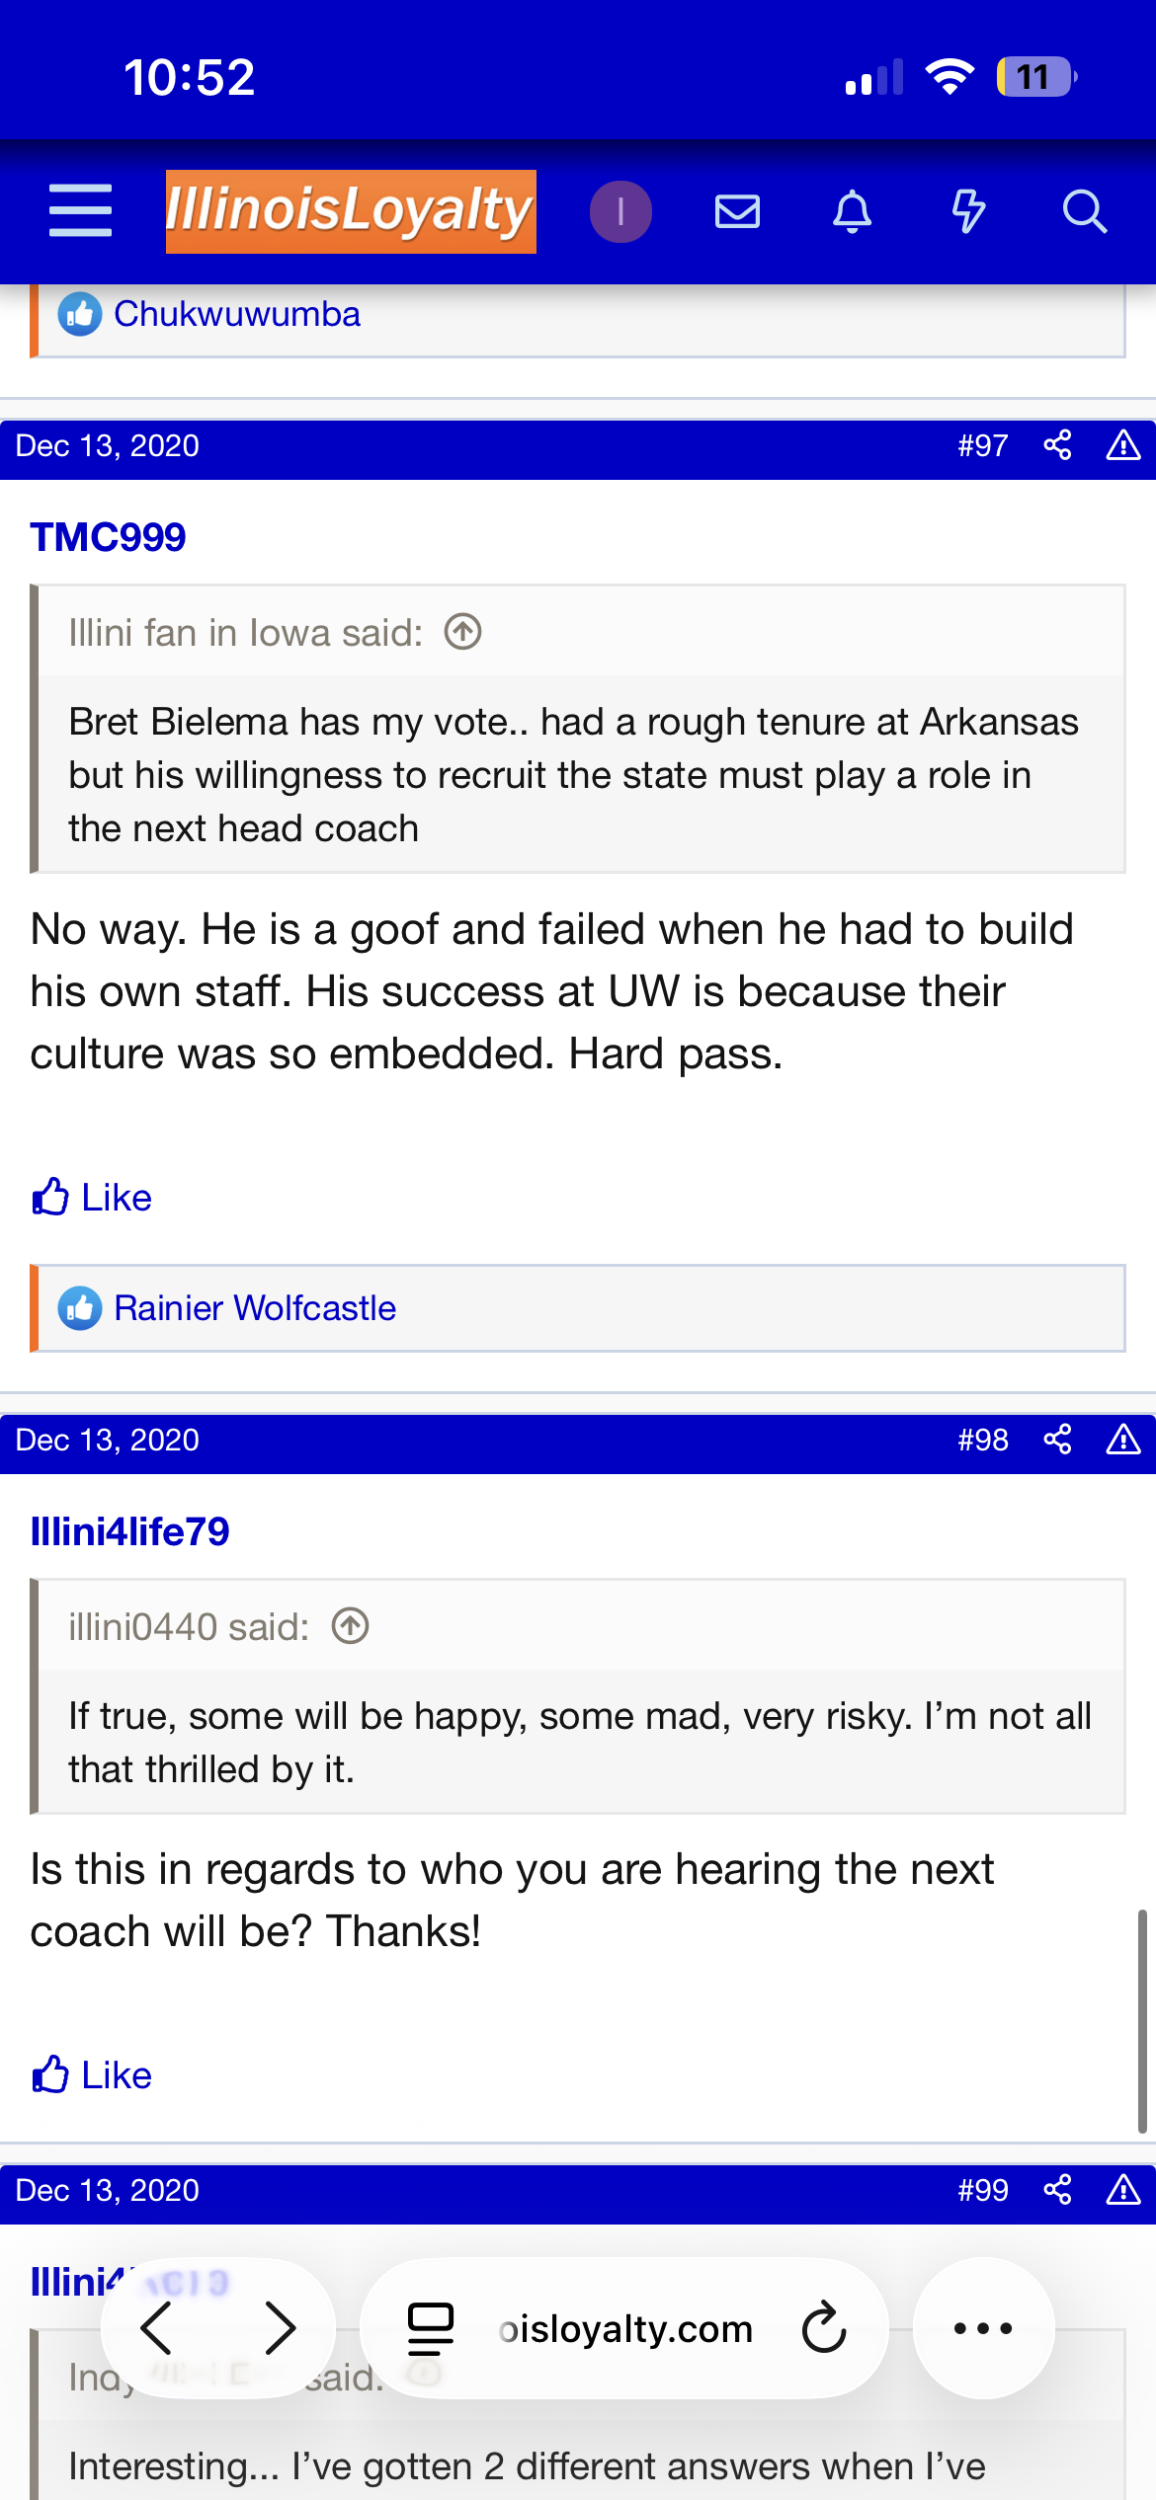1156x2500 pixels.
Task: Go back with browser back arrow
Action: coord(157,2328)
